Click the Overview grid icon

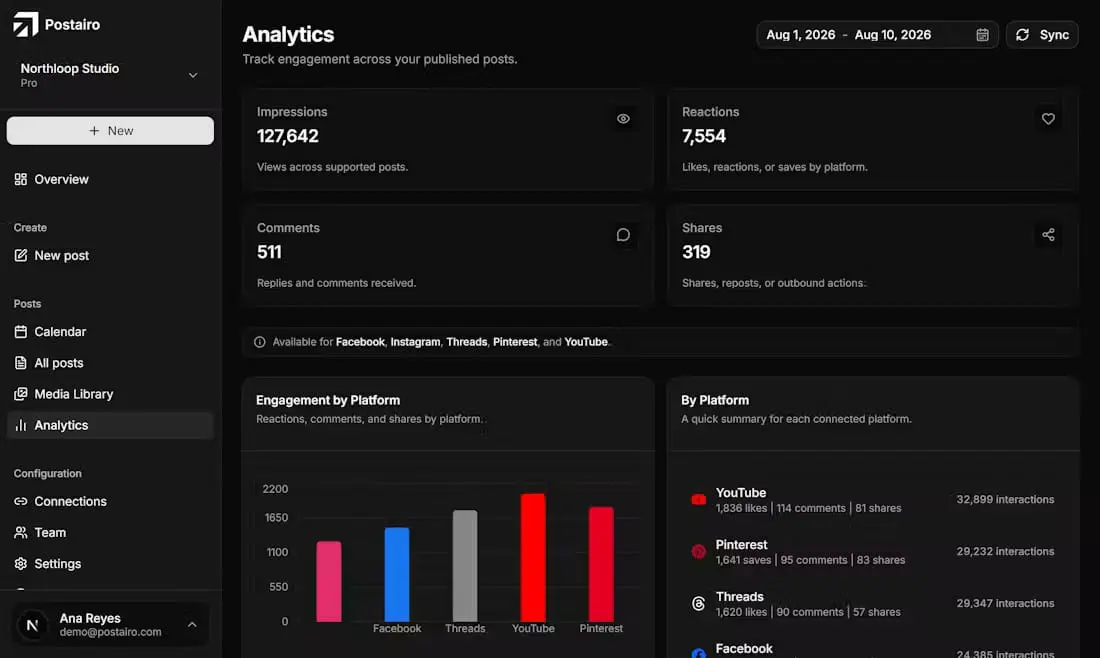click(20, 180)
